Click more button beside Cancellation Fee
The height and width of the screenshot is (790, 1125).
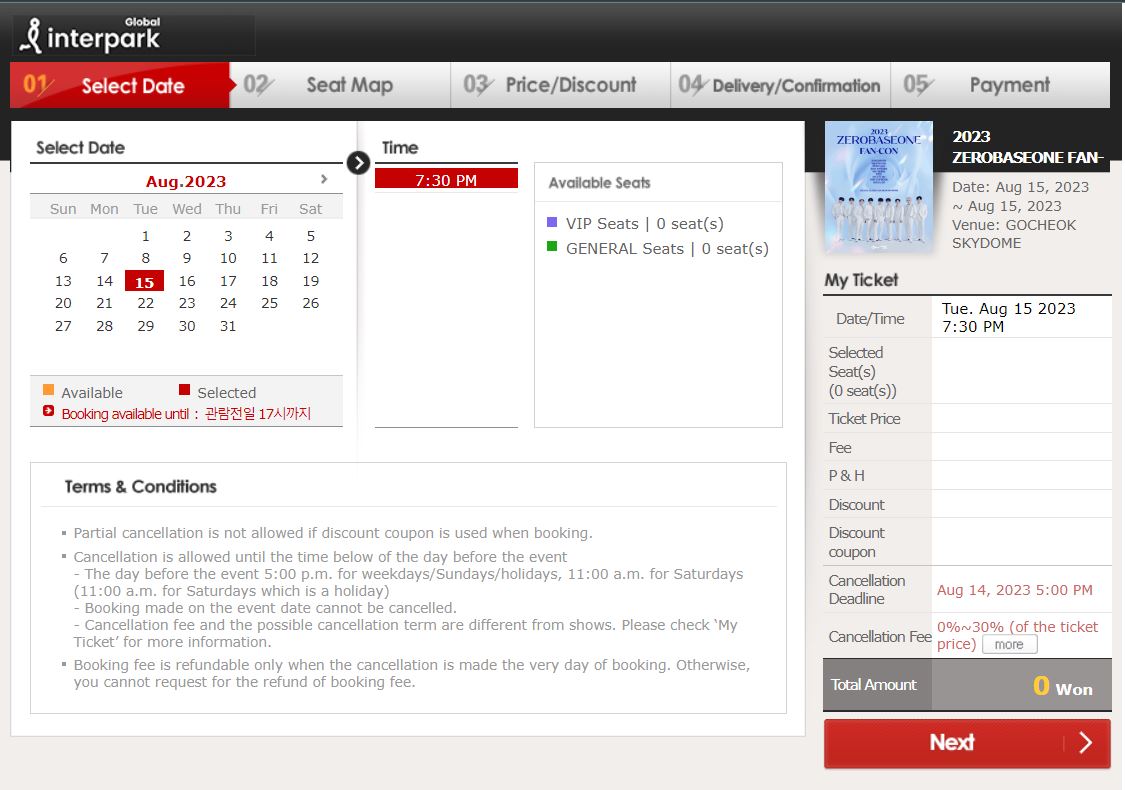click(1009, 644)
